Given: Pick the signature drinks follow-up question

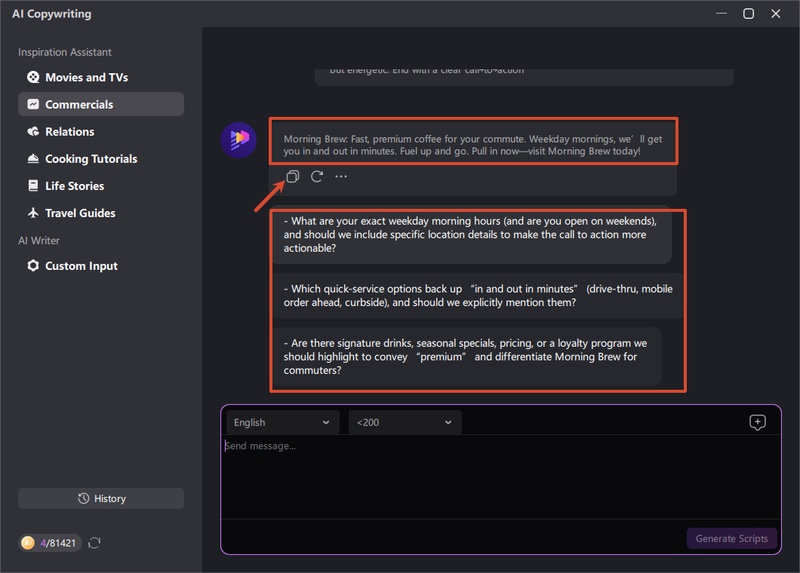Looking at the screenshot, I should (x=466, y=357).
